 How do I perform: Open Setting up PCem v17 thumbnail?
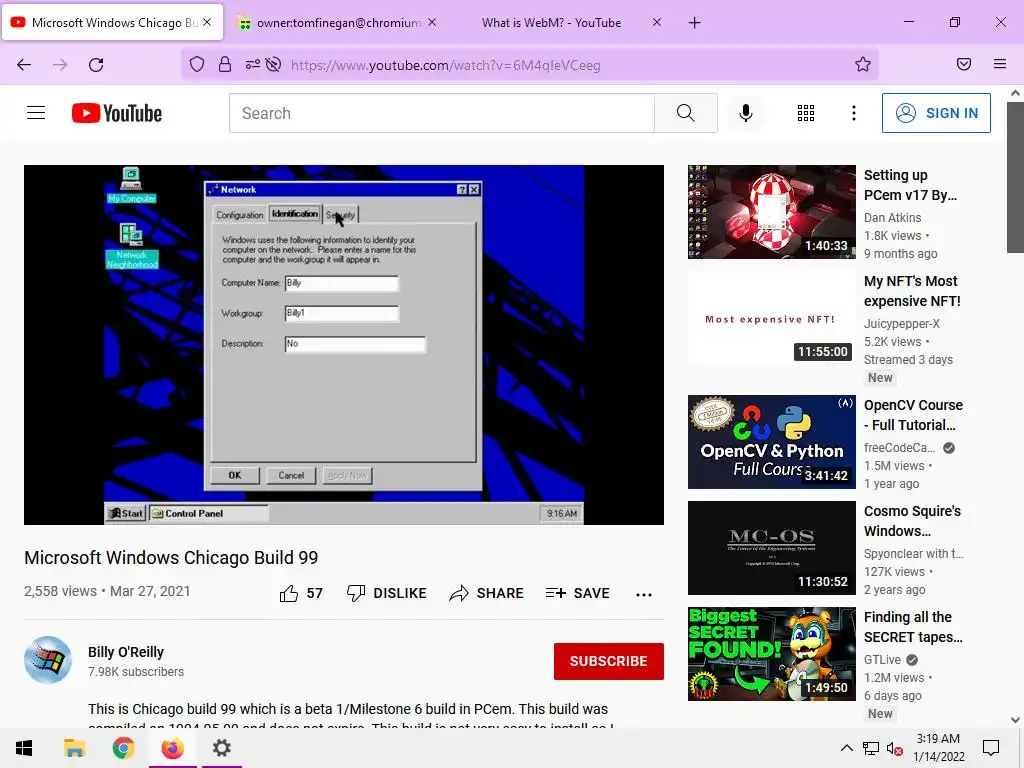click(772, 212)
